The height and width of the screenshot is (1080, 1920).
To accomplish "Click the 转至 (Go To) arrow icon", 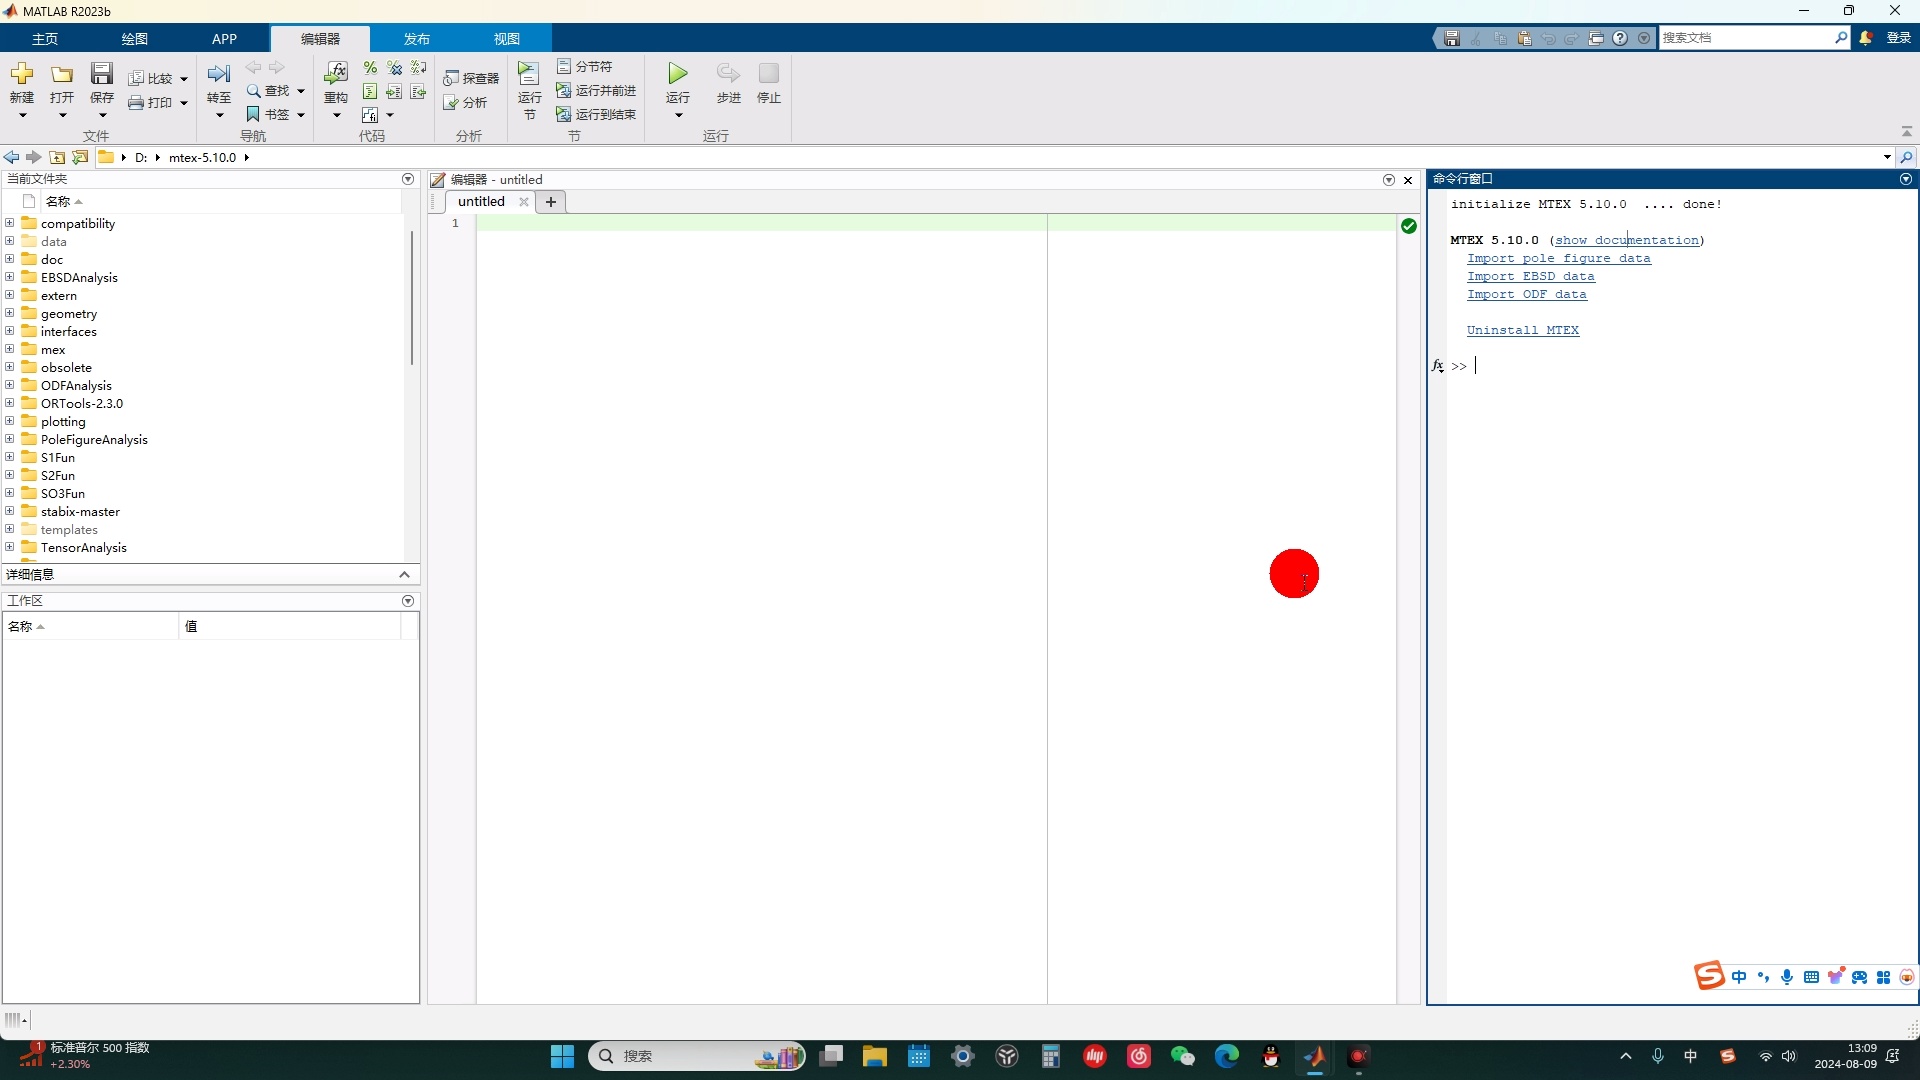I will pyautogui.click(x=219, y=74).
